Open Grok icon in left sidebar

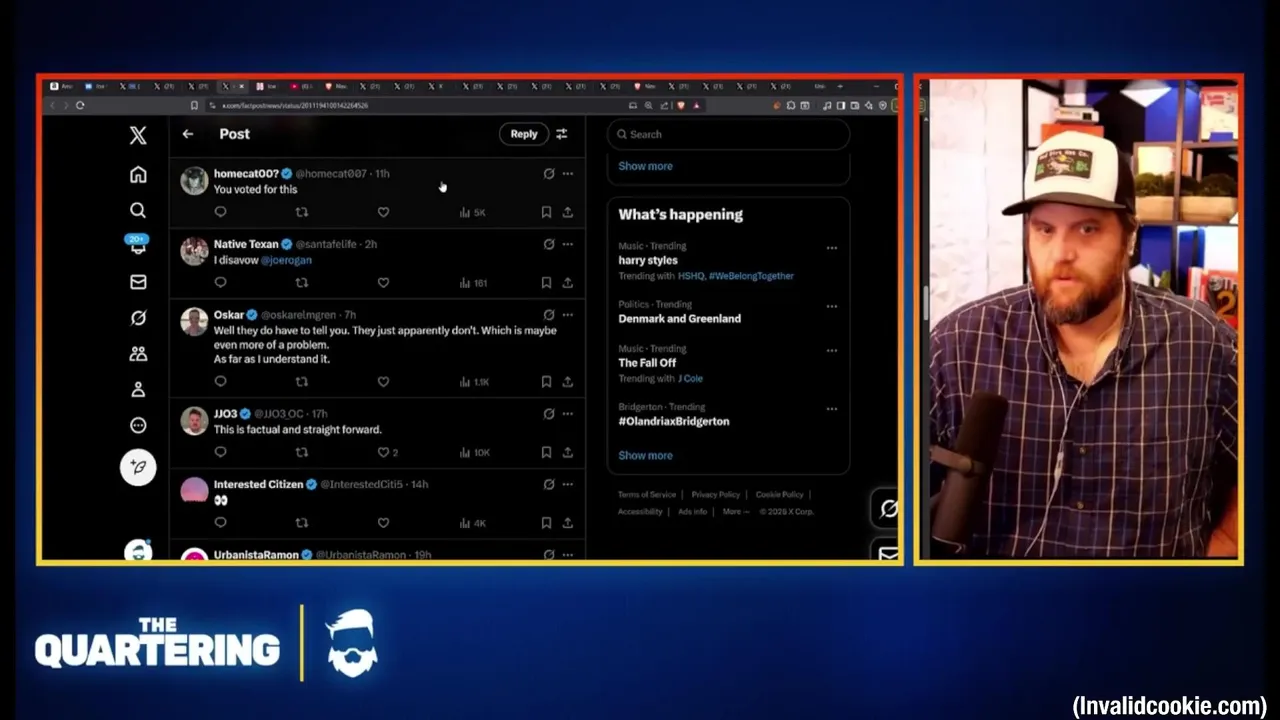tap(138, 318)
